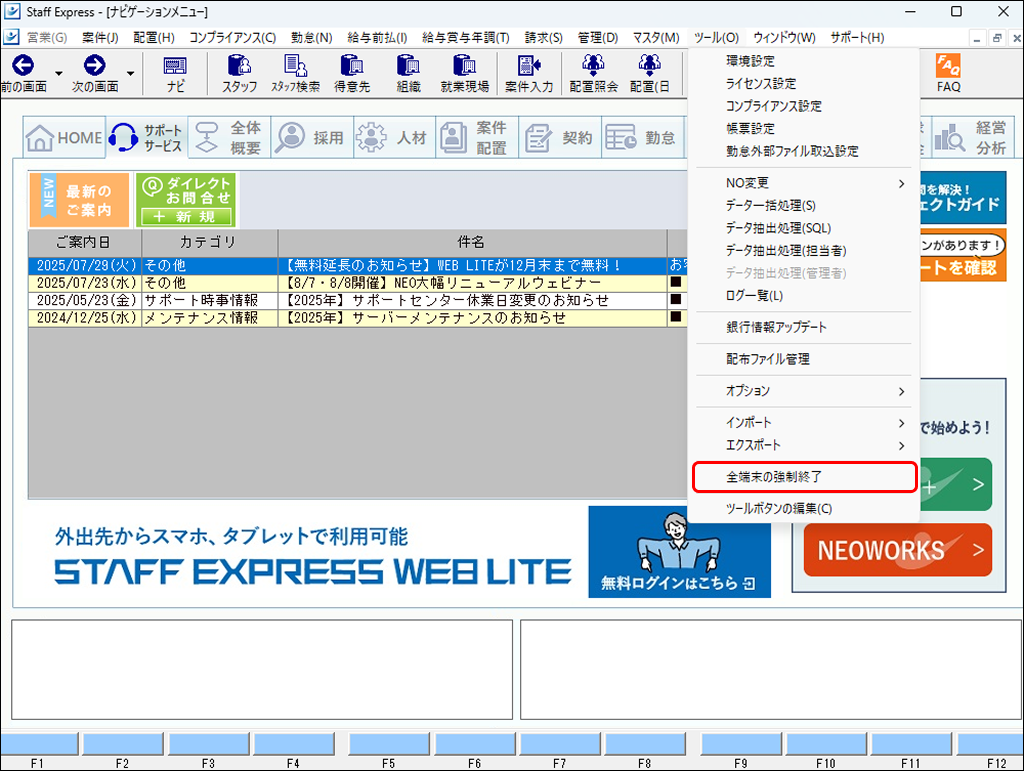Open the 勤怠 navigation tab
Viewport: 1024px width, 771px height.
pyautogui.click(x=643, y=138)
